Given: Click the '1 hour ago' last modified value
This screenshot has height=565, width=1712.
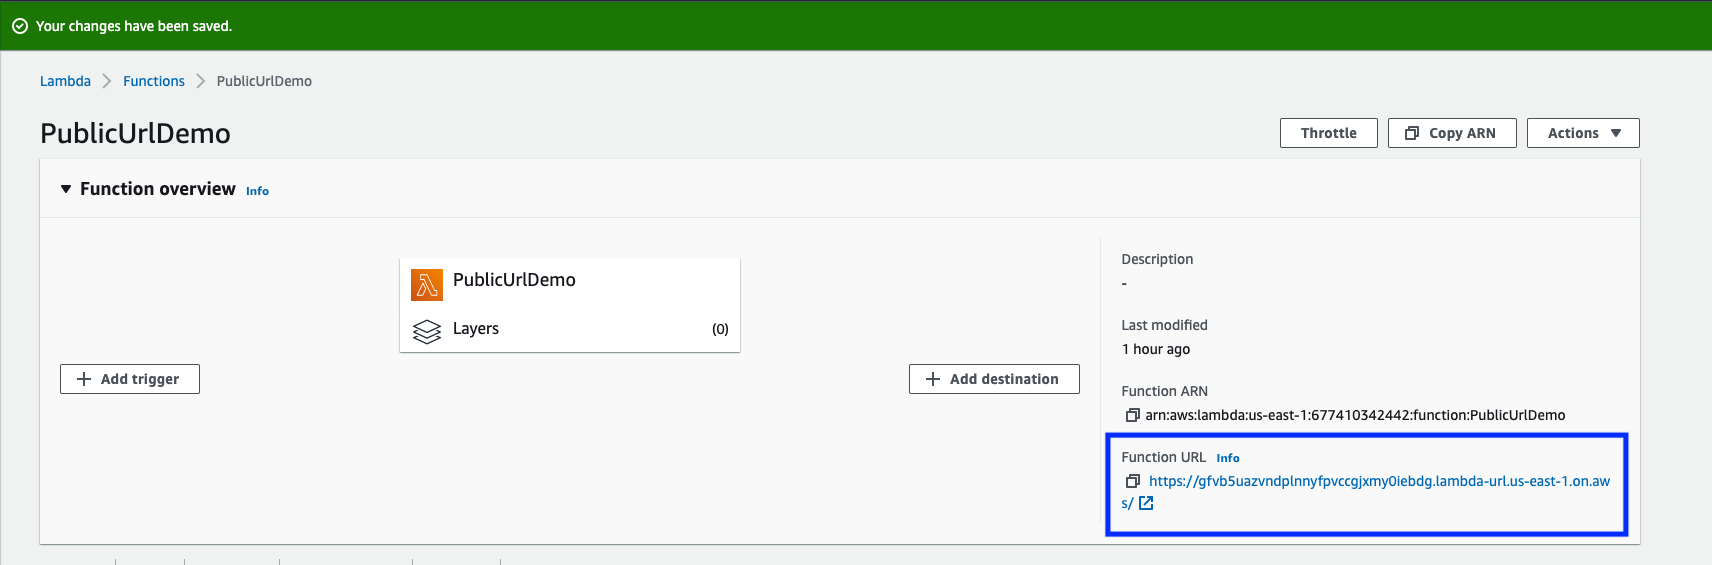Looking at the screenshot, I should click(1155, 349).
